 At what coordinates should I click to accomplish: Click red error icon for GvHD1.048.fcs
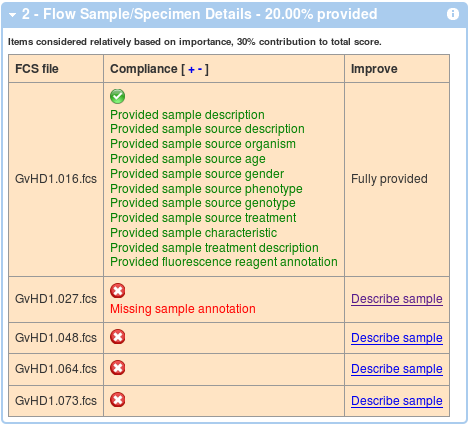[x=118, y=337]
